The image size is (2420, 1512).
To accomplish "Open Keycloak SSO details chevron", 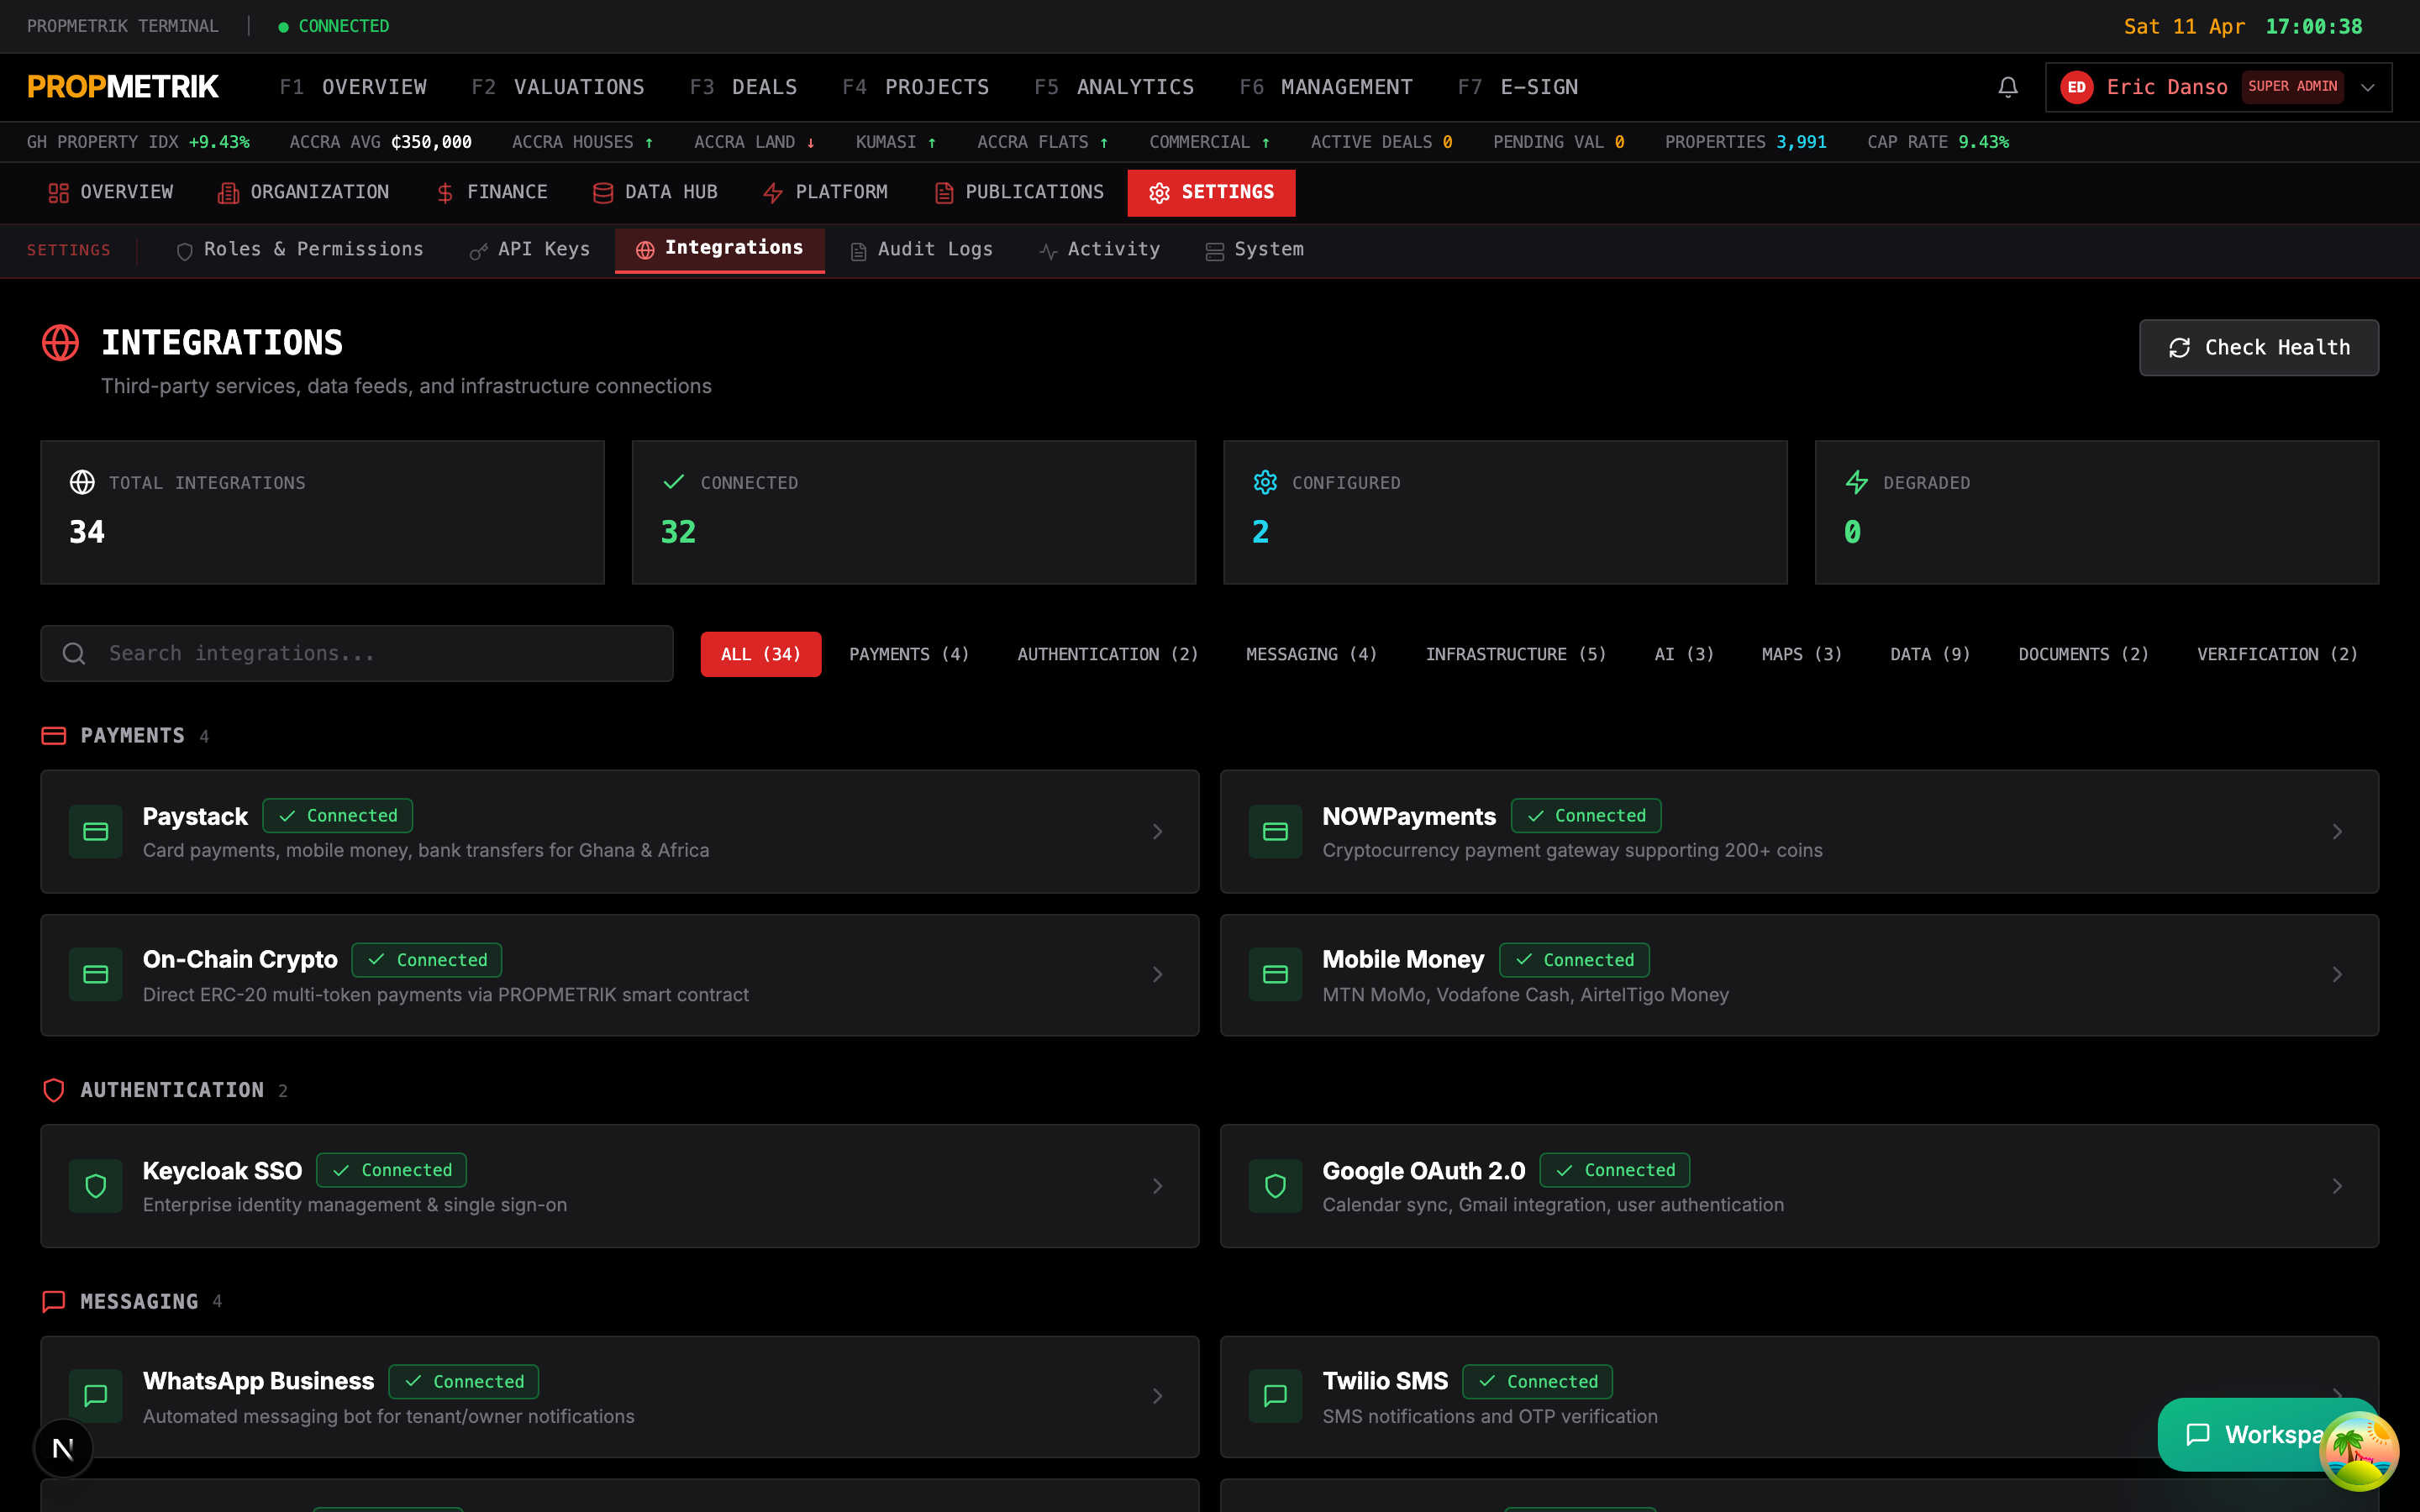I will (x=1157, y=1186).
